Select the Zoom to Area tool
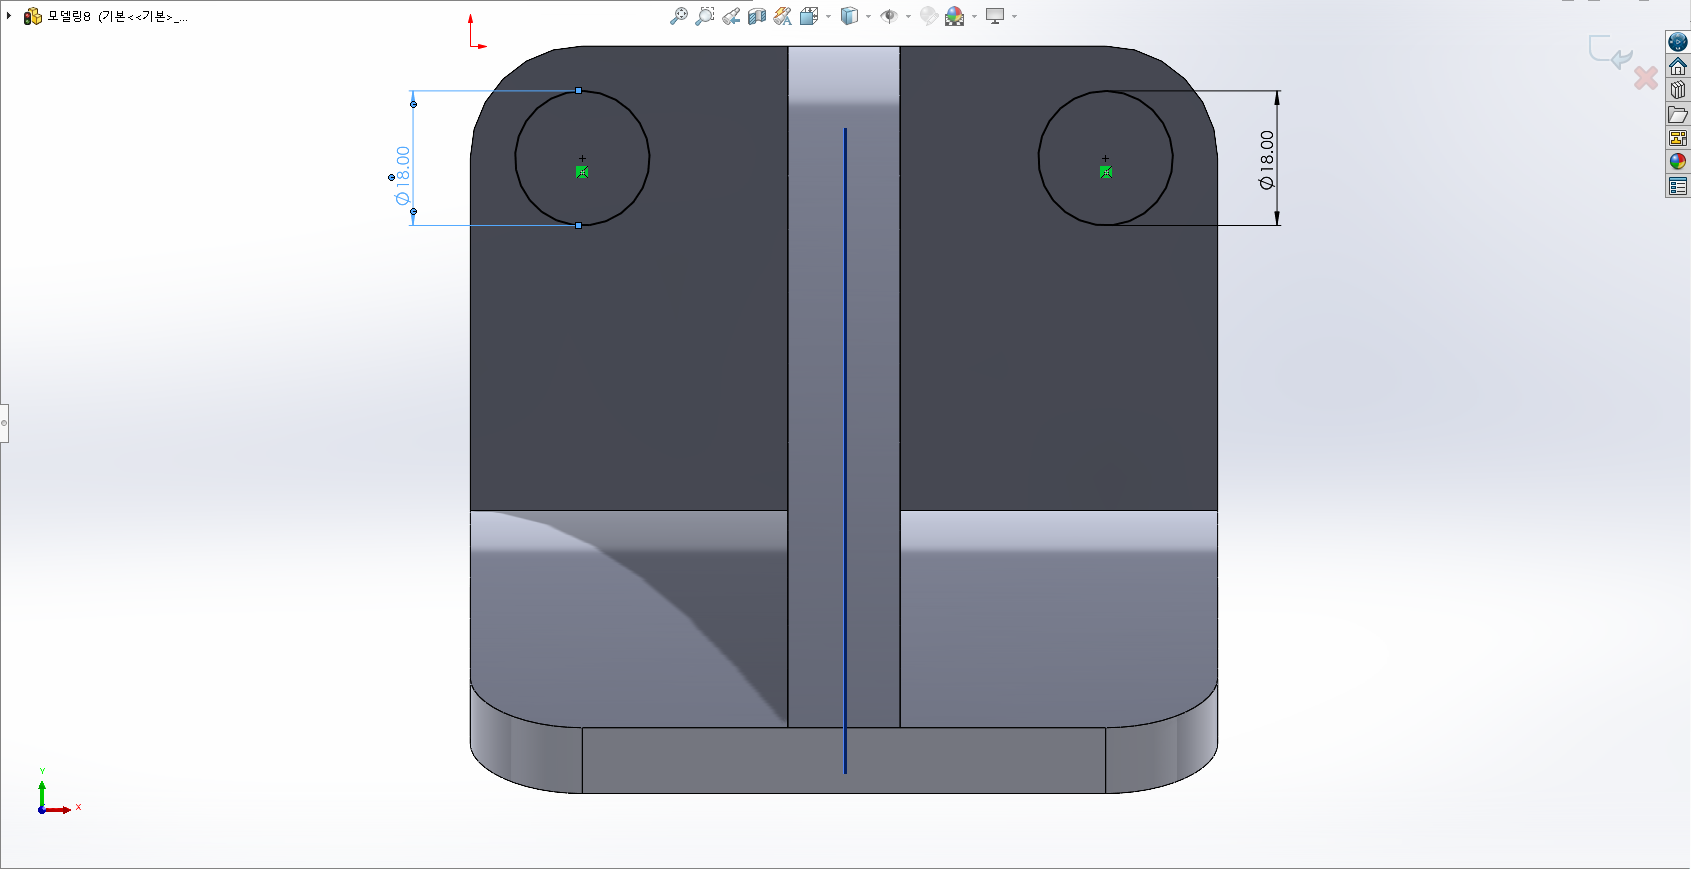Viewport: 1691px width, 869px height. [705, 16]
